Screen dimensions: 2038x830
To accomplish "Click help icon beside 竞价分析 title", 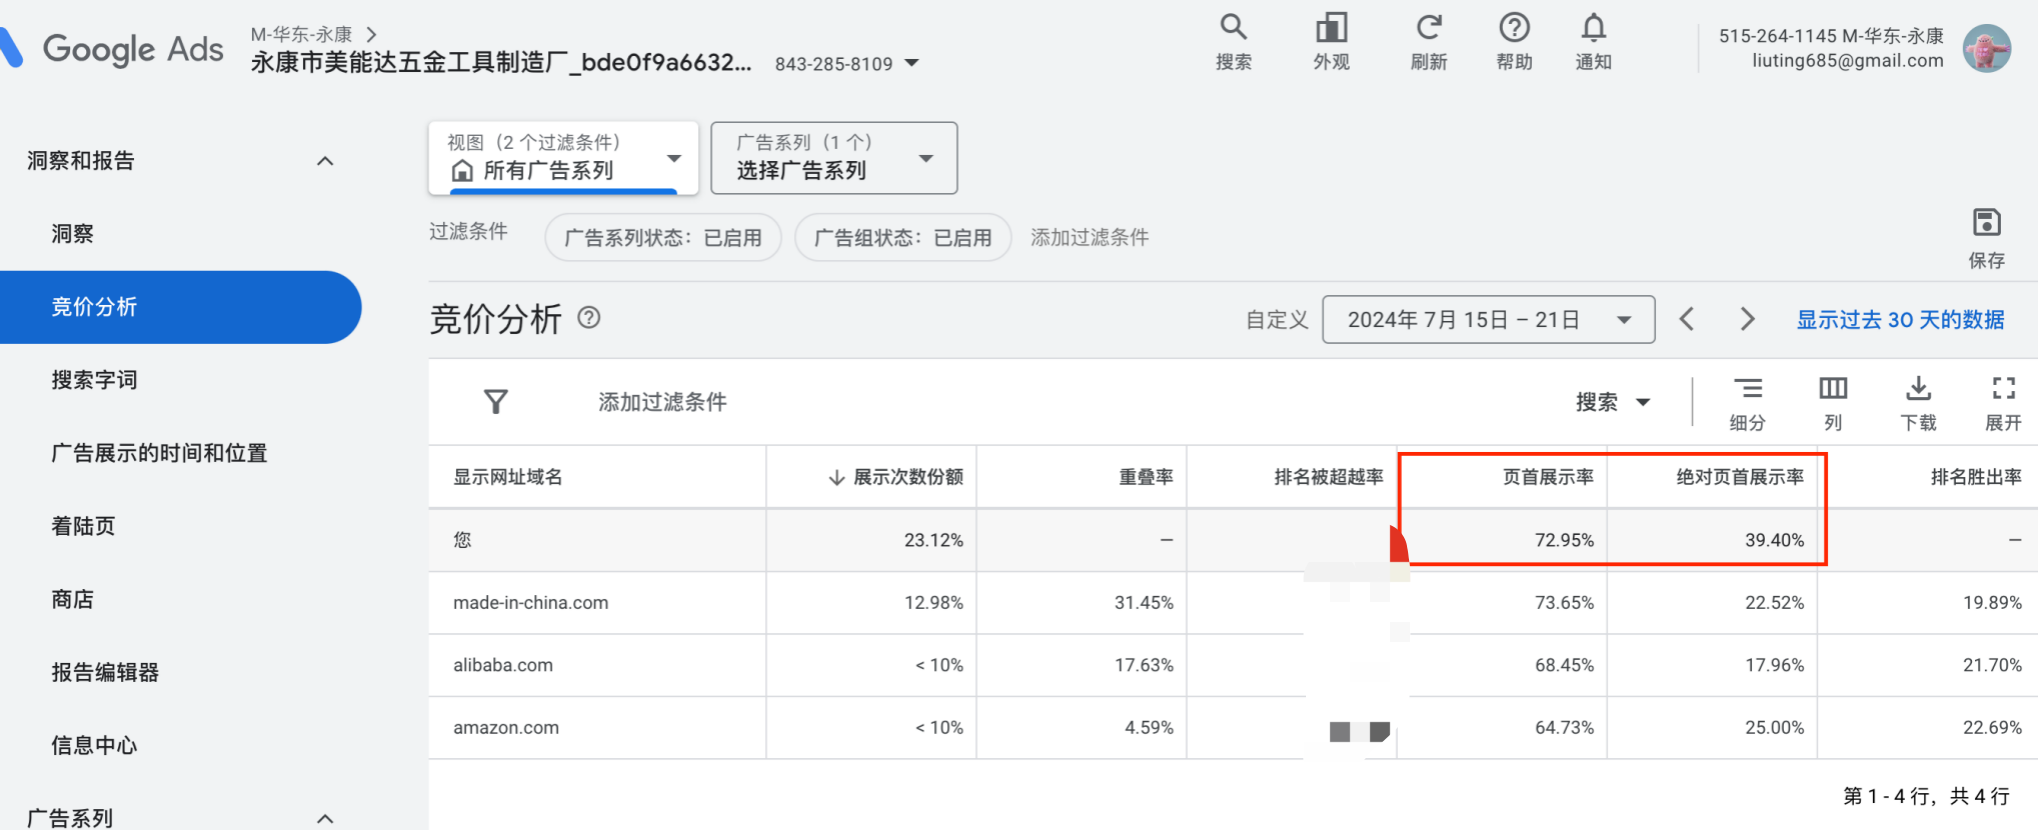I will [589, 318].
